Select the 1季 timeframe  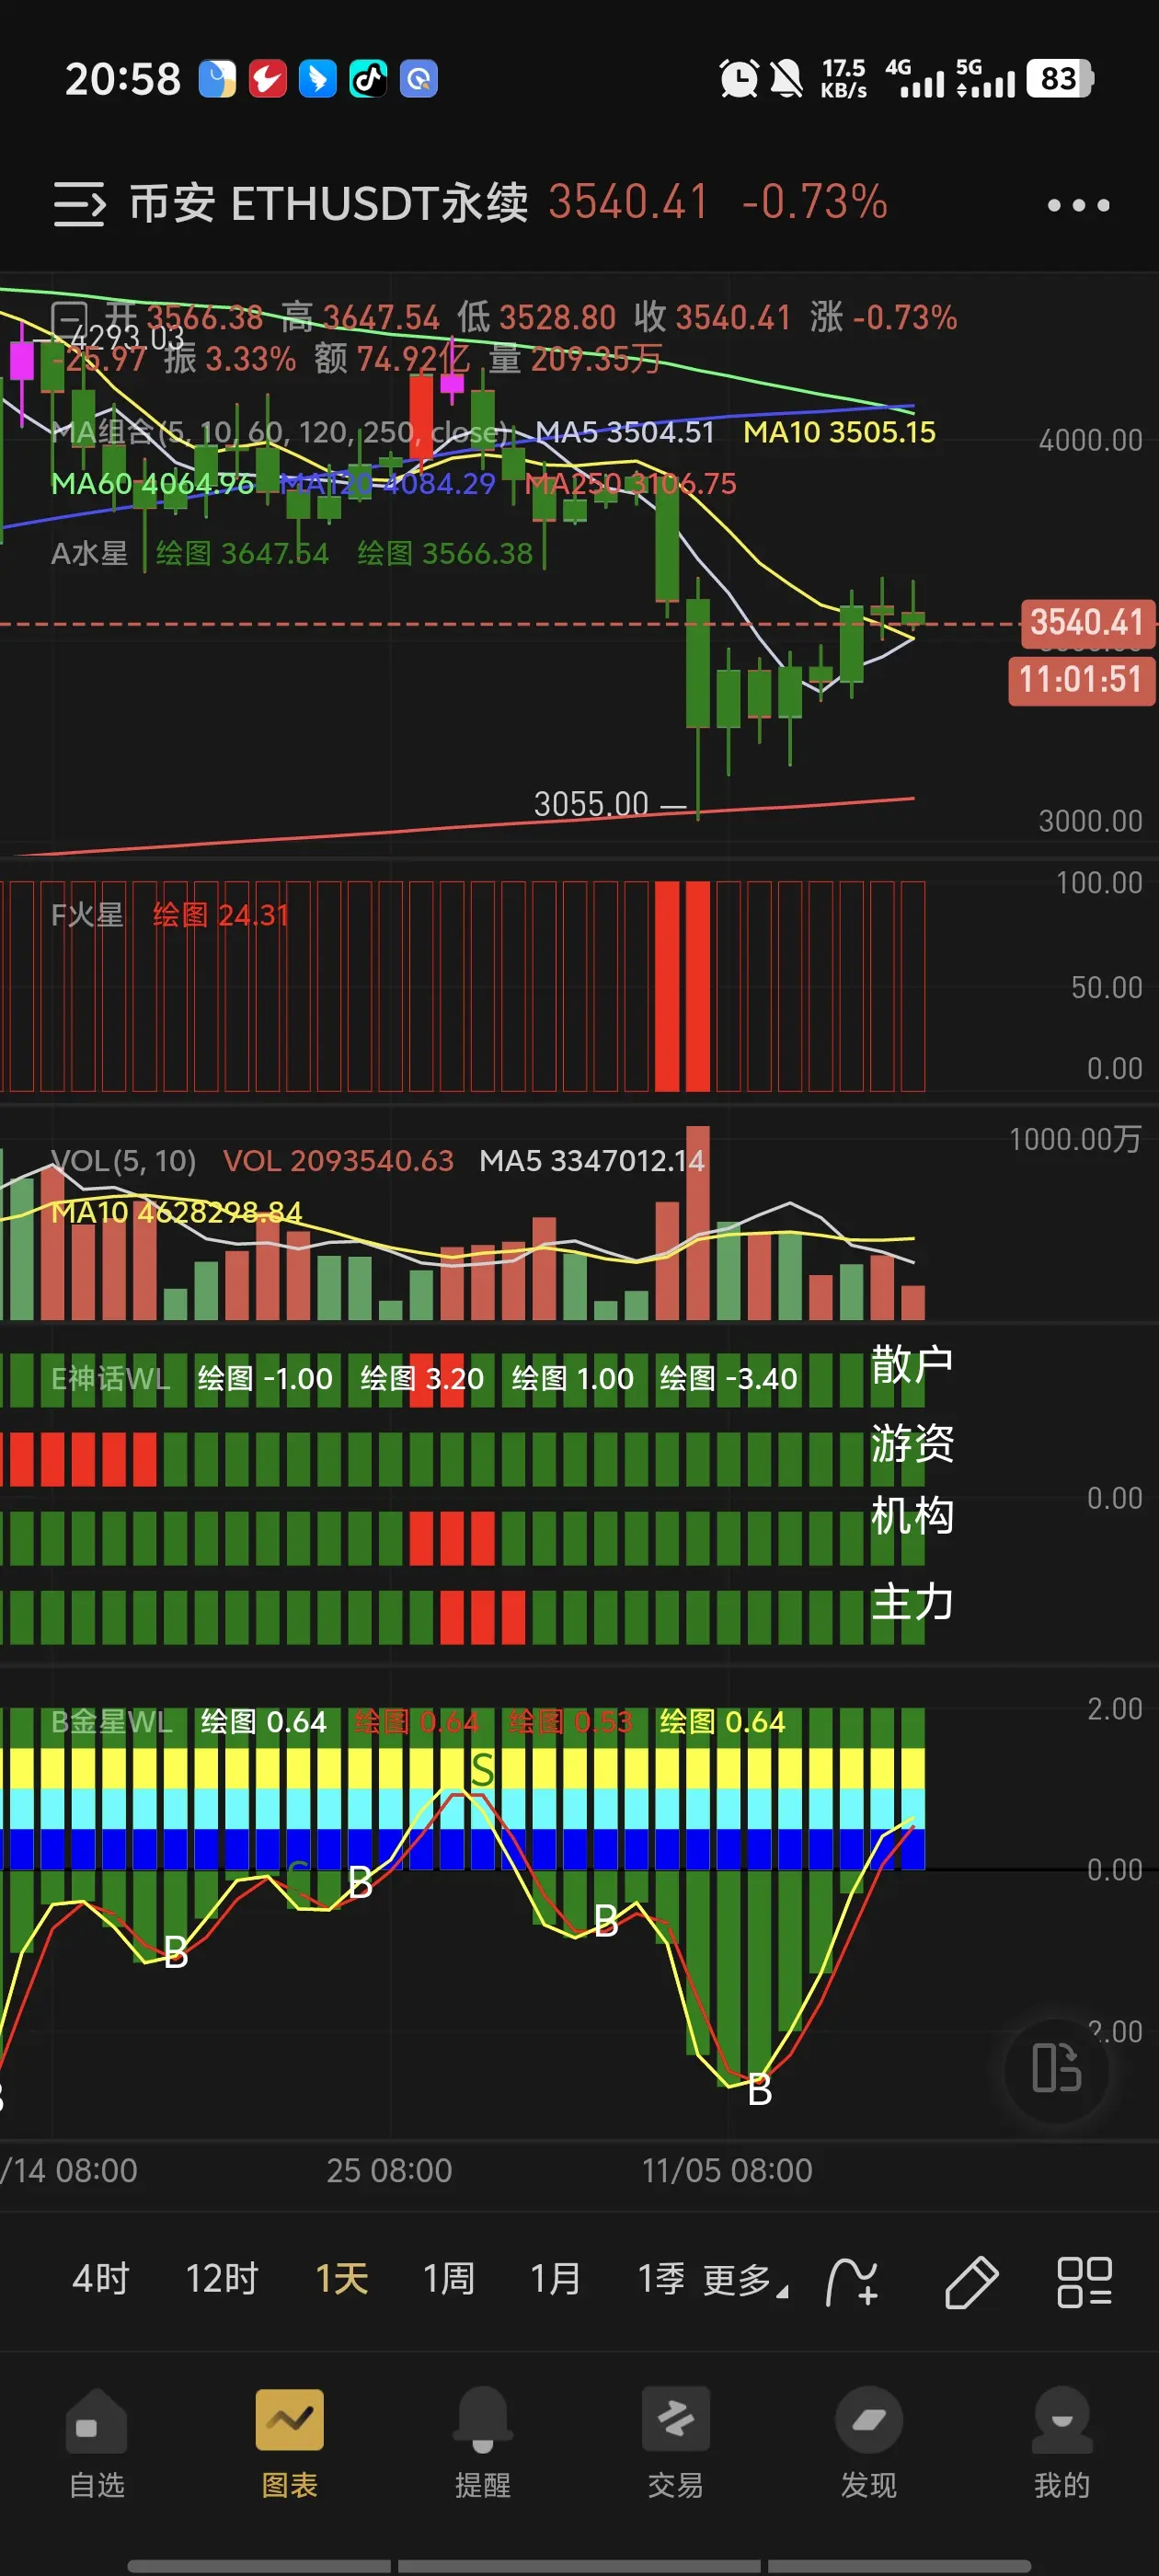click(x=662, y=2279)
